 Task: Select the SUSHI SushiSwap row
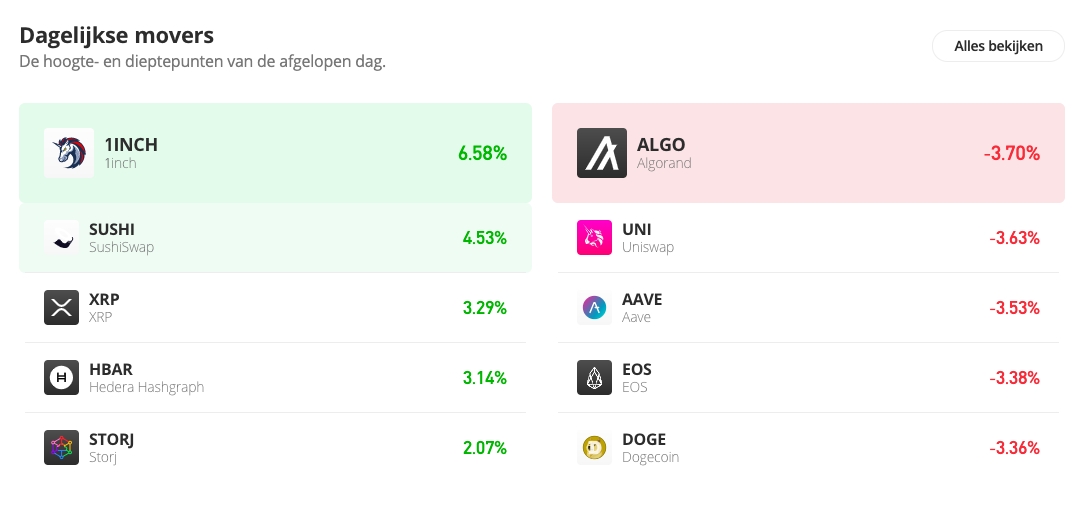[275, 237]
